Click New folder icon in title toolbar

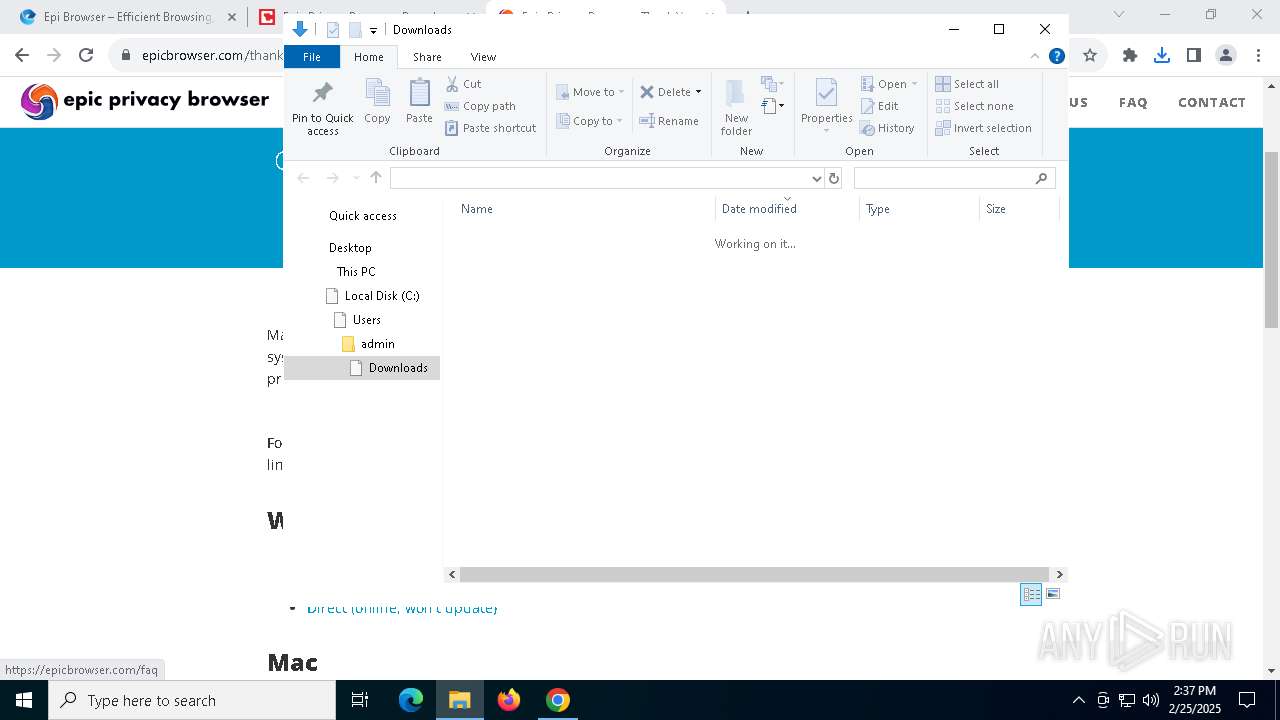(x=355, y=30)
